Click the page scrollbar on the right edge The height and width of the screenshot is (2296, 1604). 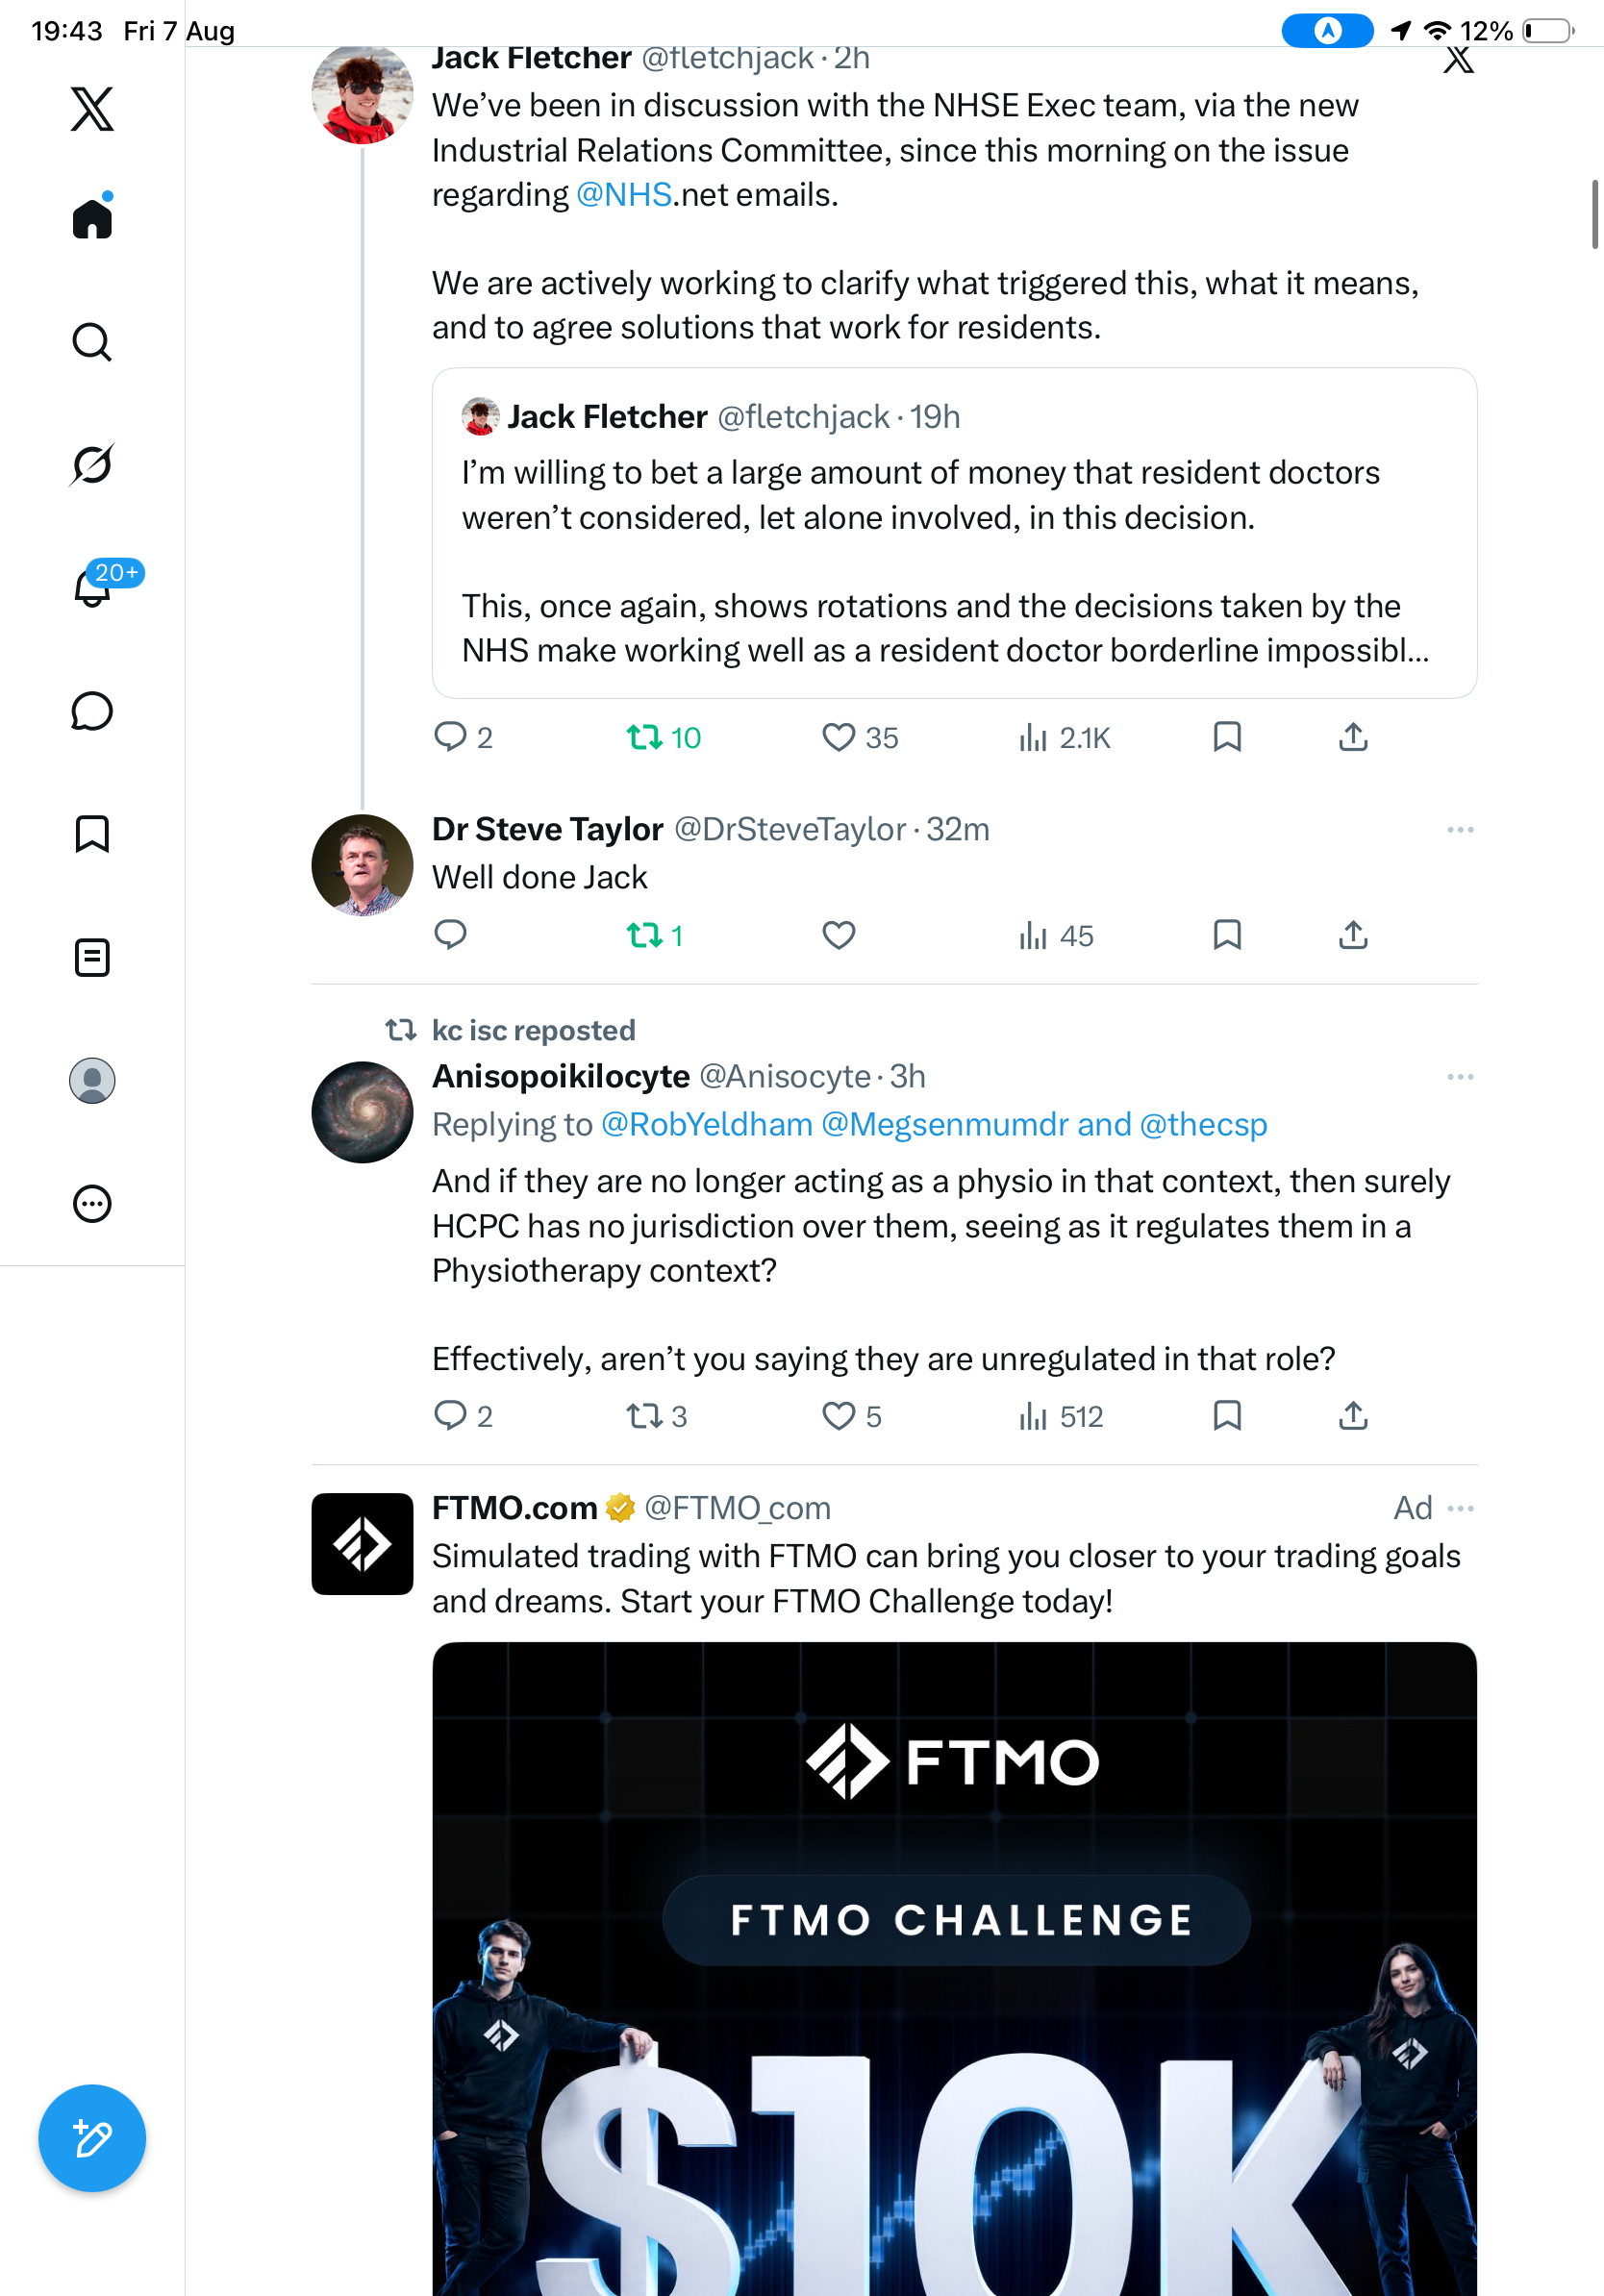(1595, 214)
